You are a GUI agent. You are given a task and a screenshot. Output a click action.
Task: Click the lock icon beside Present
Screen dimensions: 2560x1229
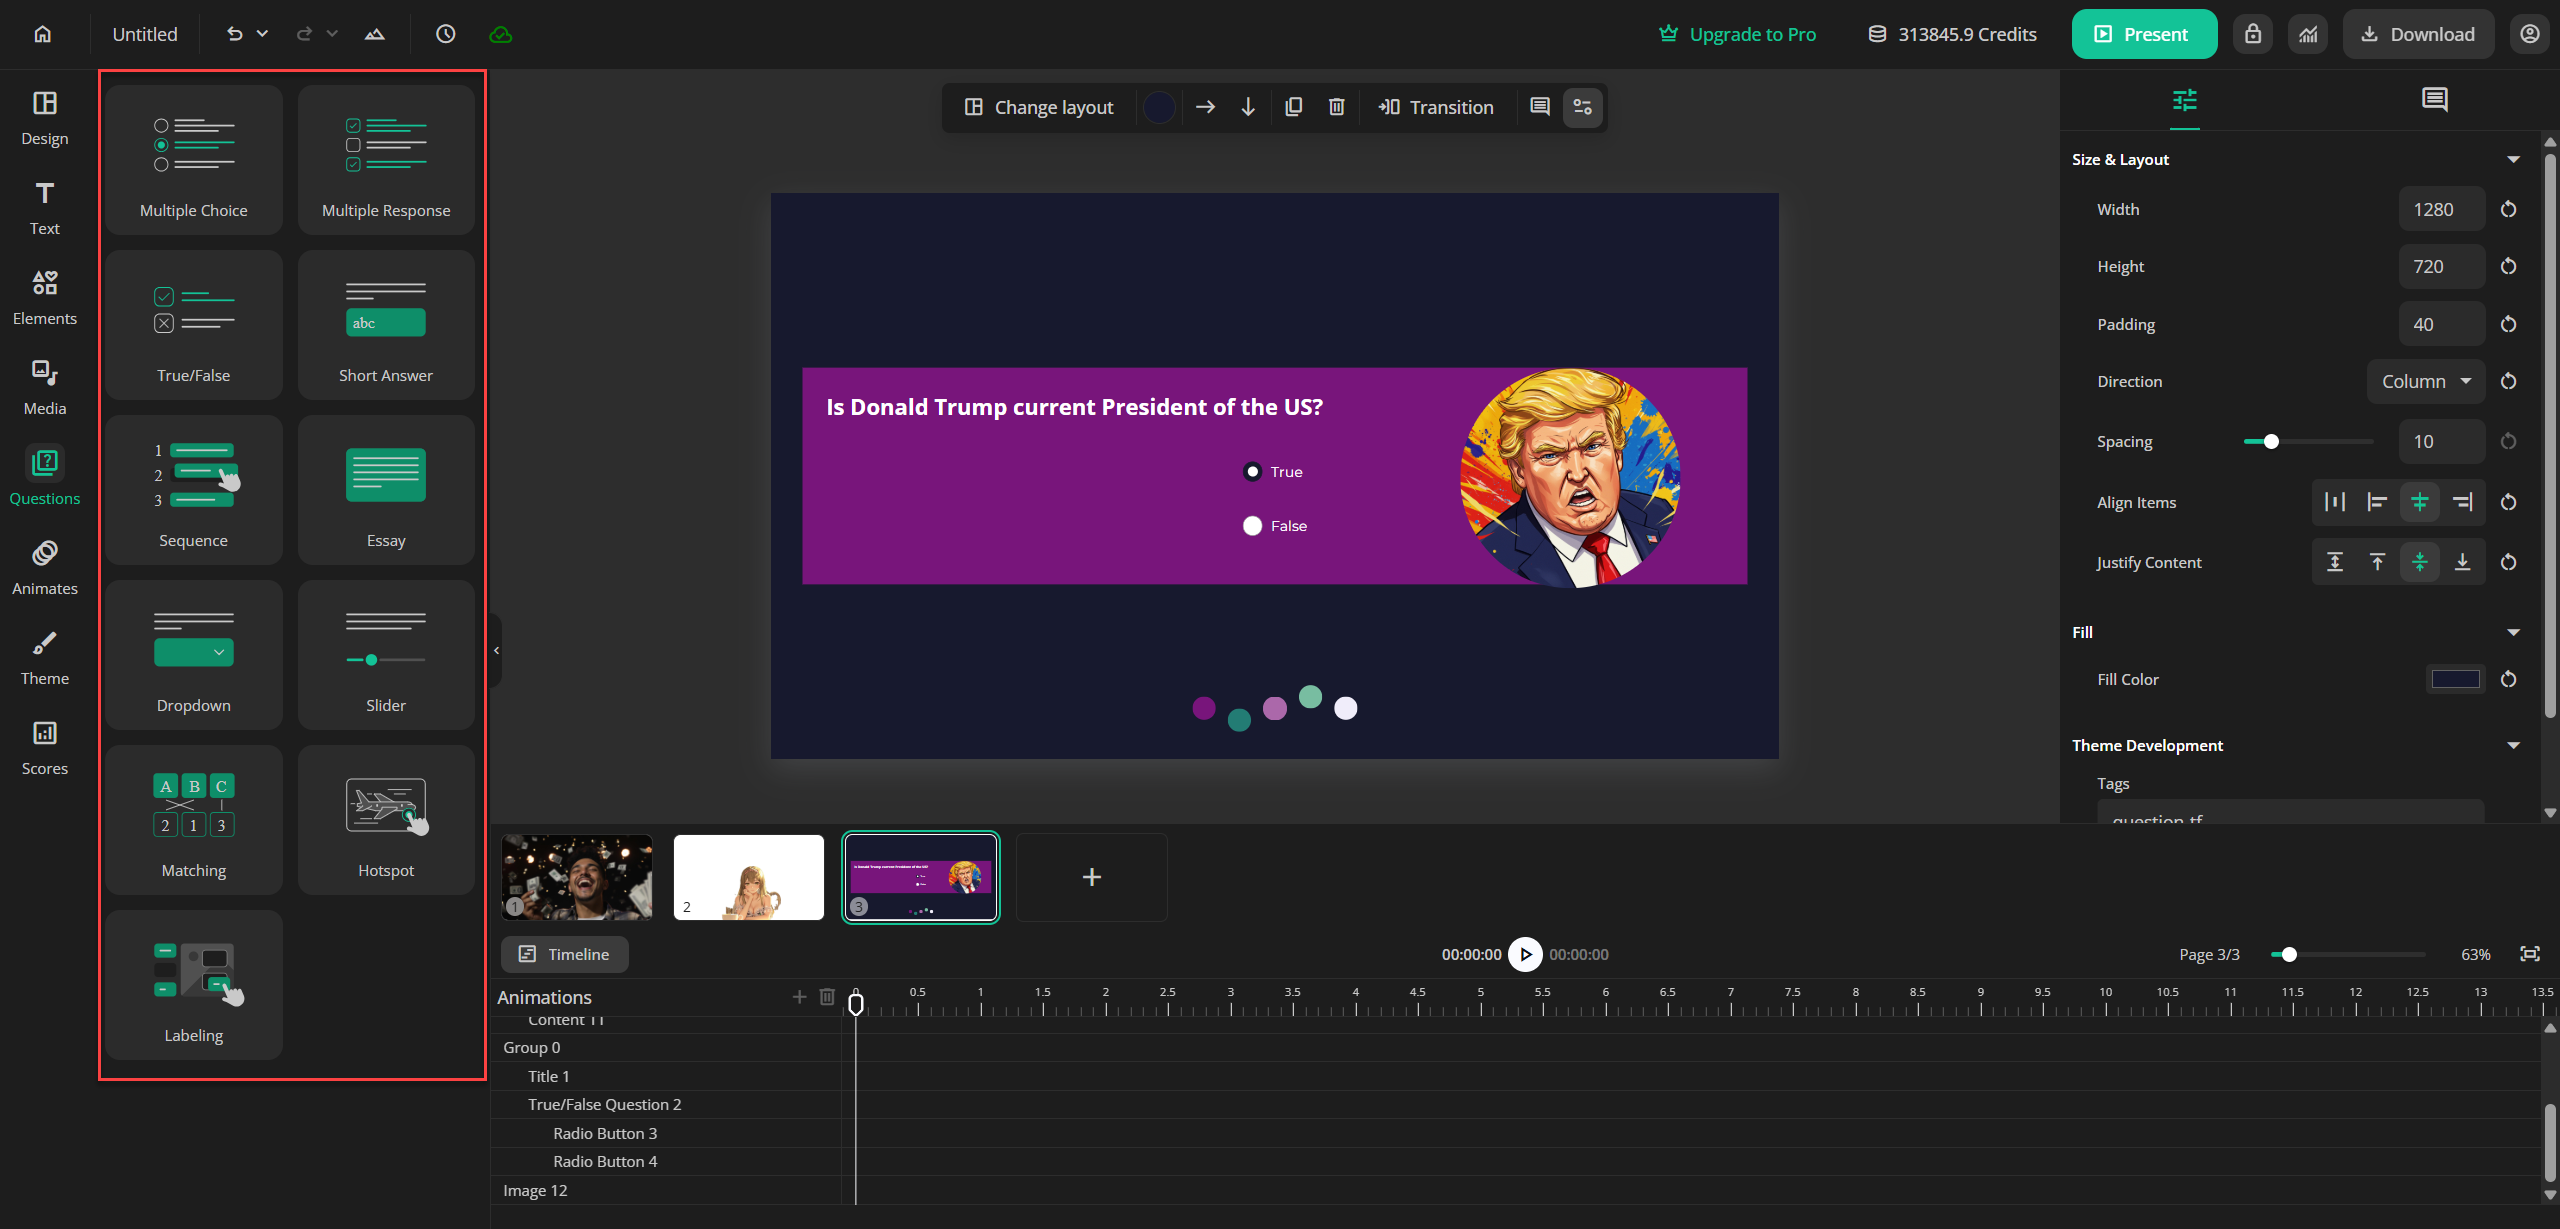click(x=2253, y=34)
